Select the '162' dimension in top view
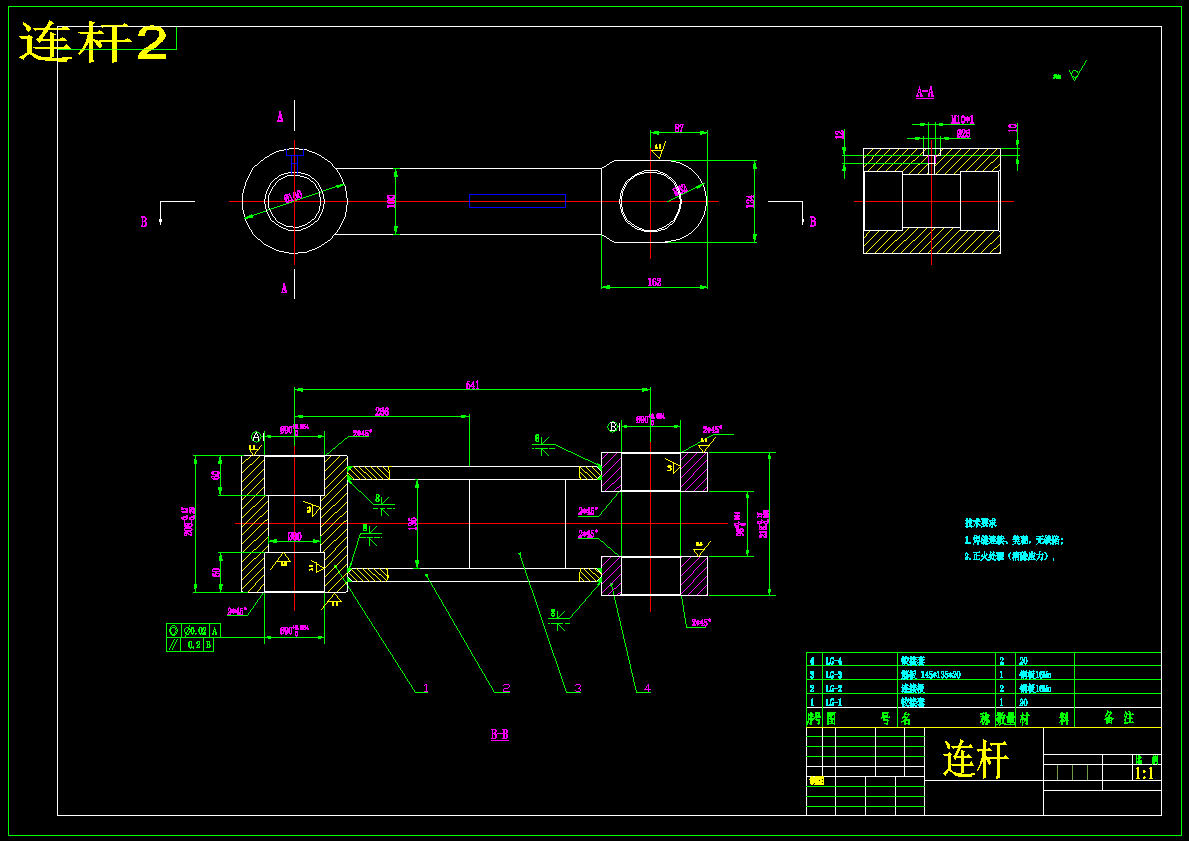 click(x=654, y=282)
